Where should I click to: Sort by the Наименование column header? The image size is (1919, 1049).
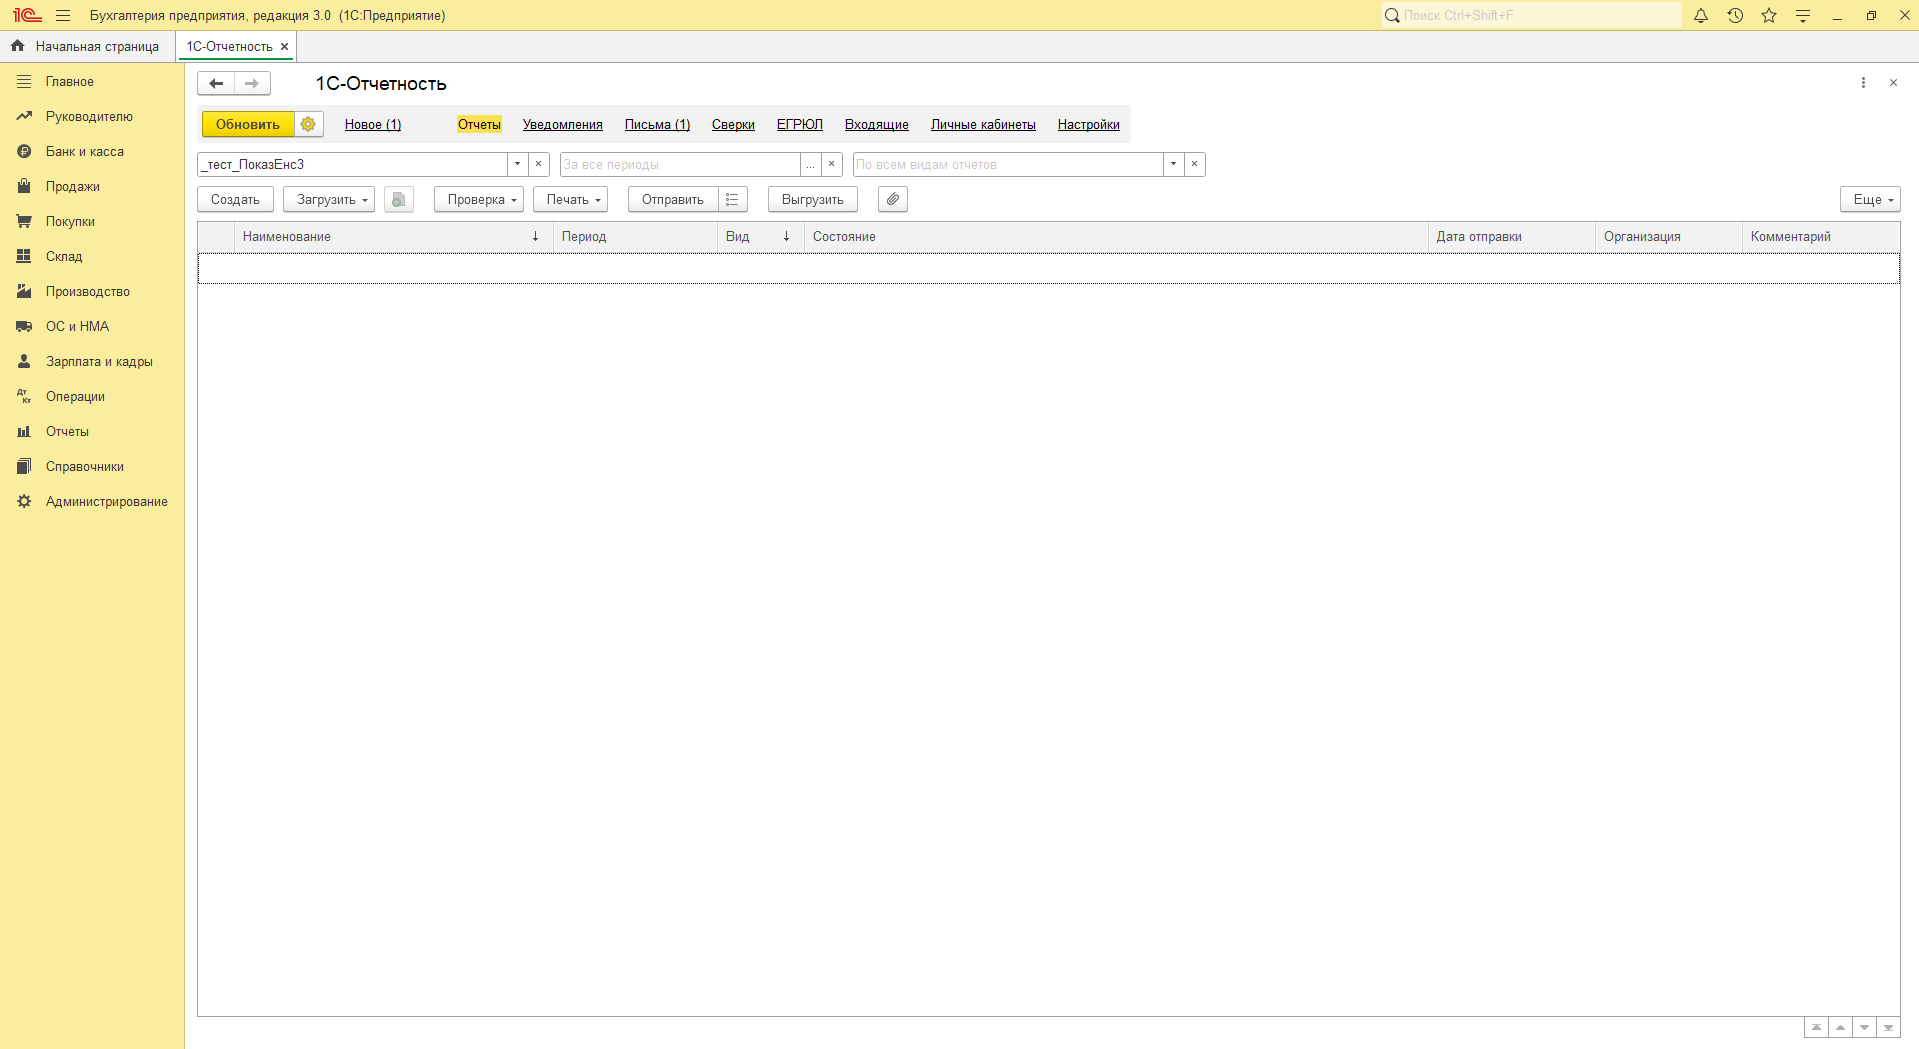pos(393,237)
